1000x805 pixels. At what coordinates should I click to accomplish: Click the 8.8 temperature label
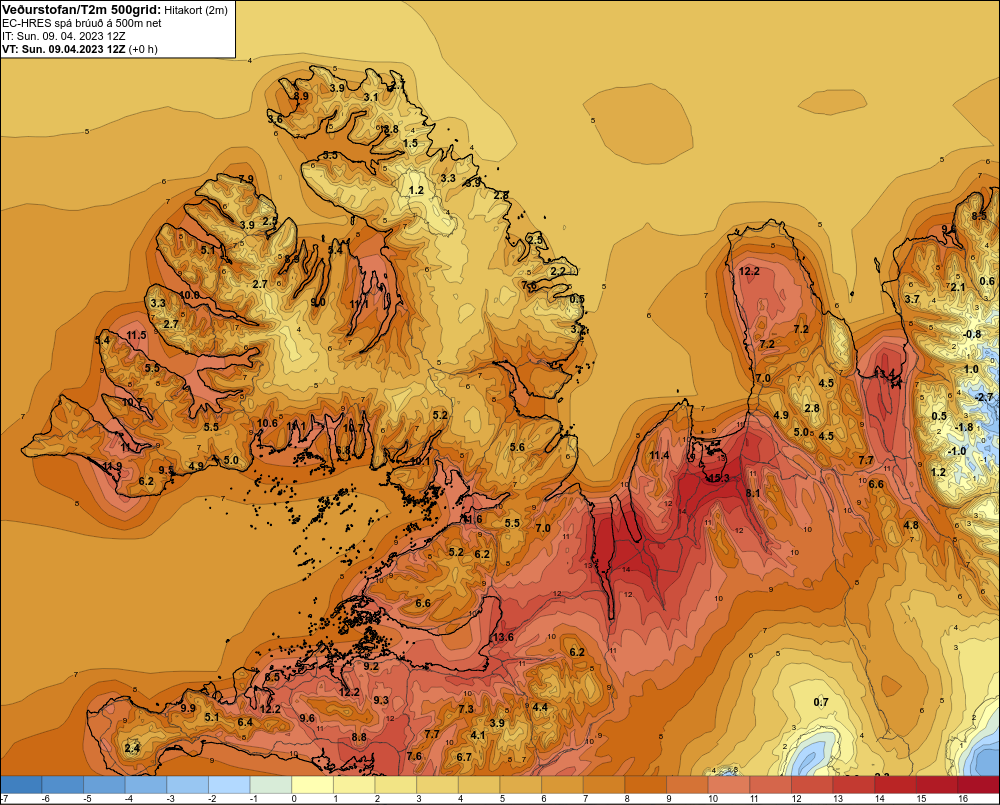(x=359, y=737)
